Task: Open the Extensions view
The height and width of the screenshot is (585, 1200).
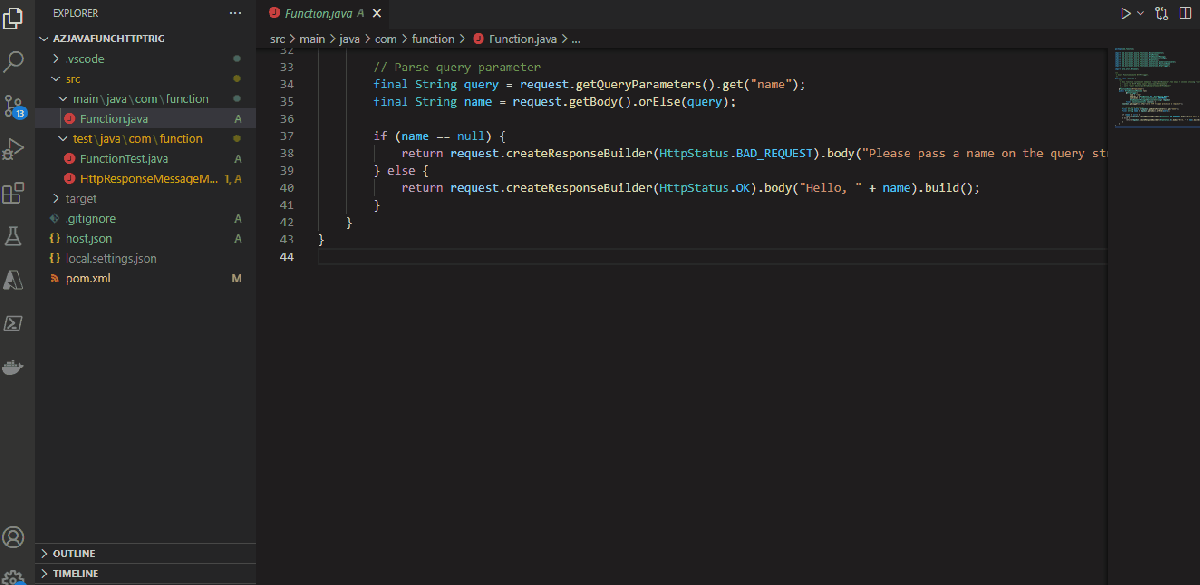Action: [x=14, y=193]
